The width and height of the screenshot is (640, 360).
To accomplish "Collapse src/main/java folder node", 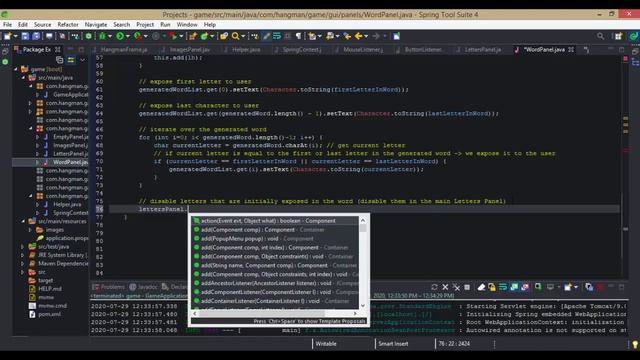I will coord(23,78).
